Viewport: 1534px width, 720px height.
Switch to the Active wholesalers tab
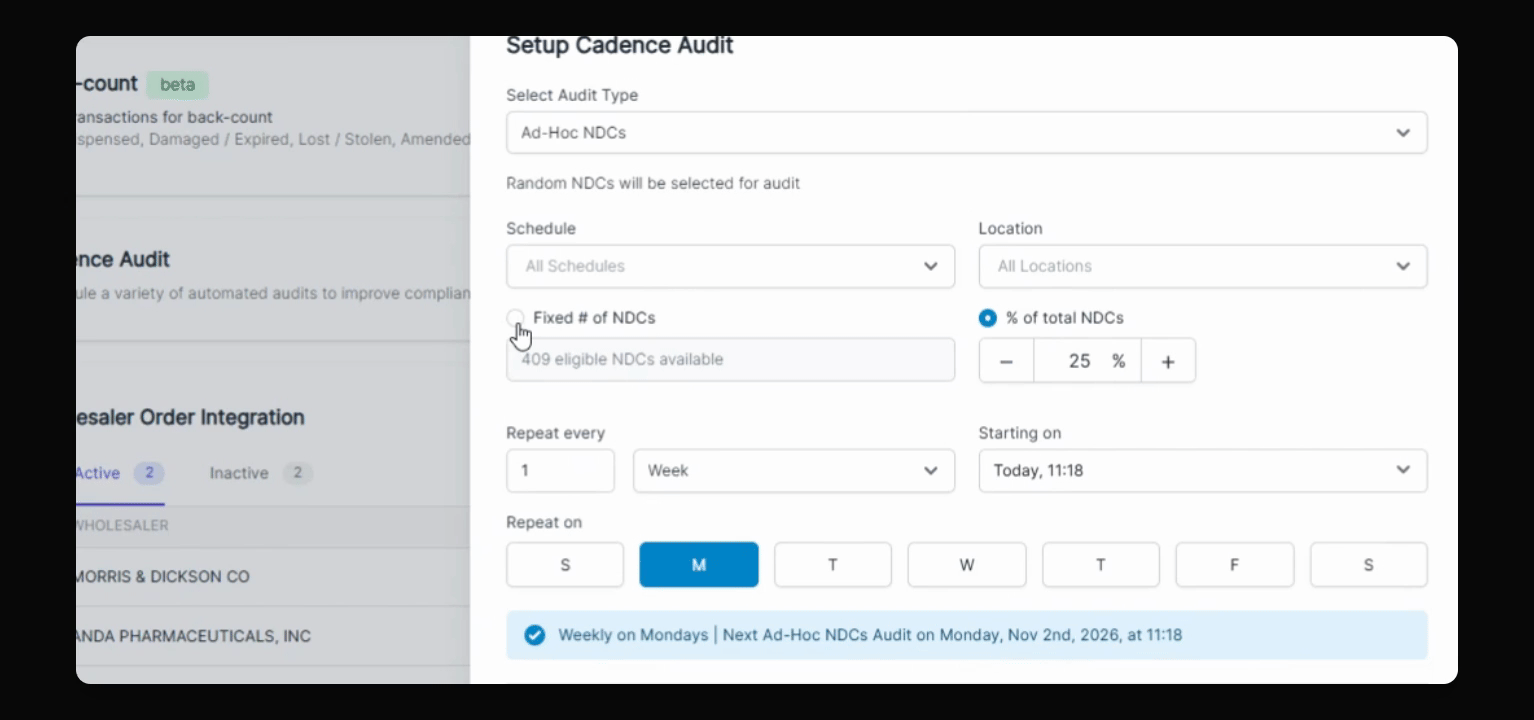[x=120, y=473]
